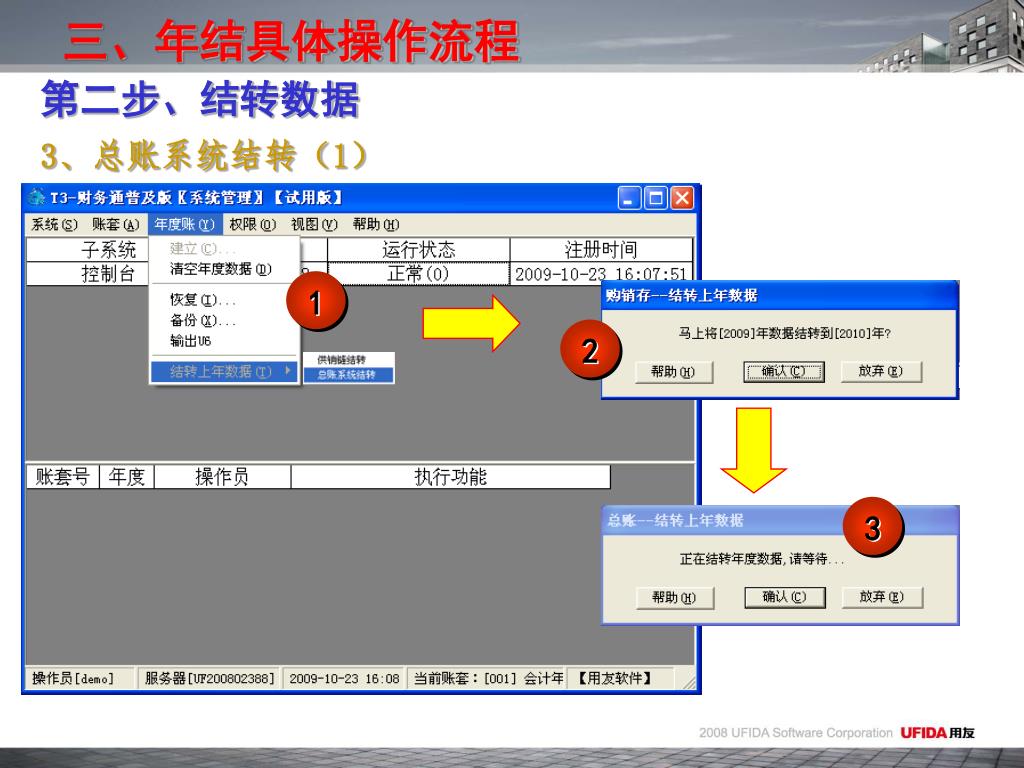The width and height of the screenshot is (1024, 768).
Task: Open the 系统(S) menu
Action: pos(54,225)
